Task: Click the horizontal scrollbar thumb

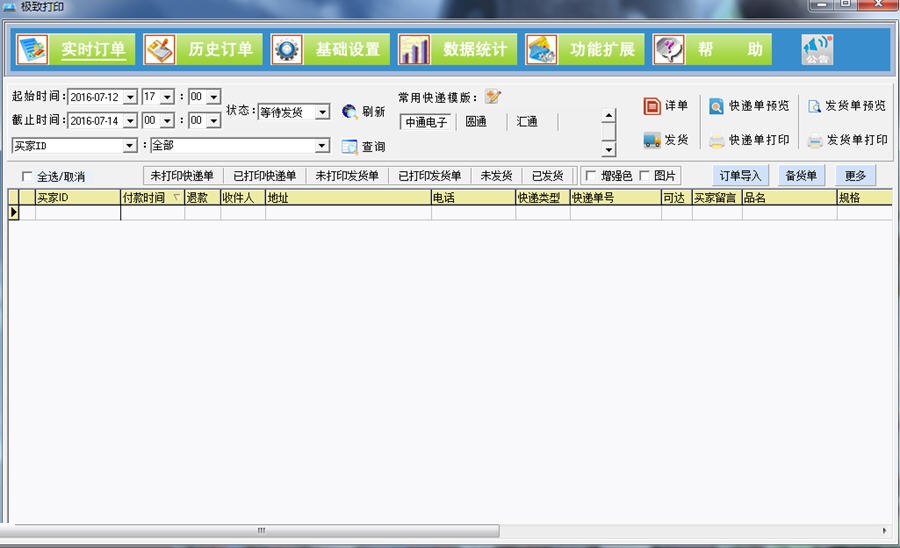Action: [250, 531]
